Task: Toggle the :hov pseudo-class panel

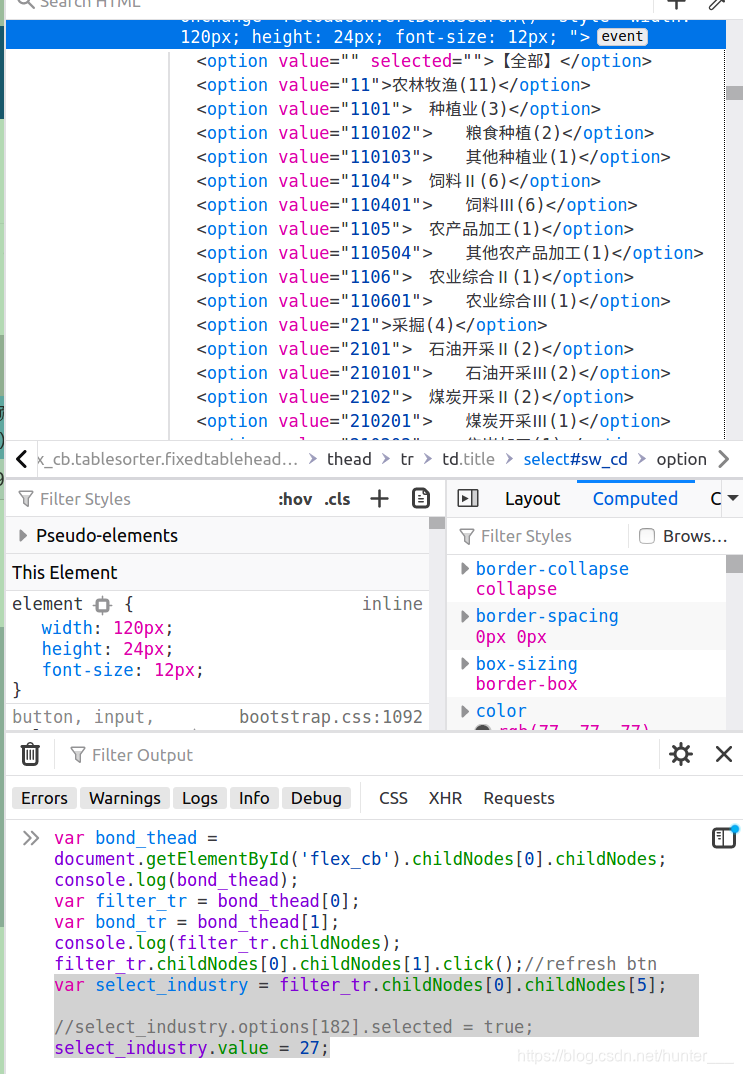Action: click(295, 498)
